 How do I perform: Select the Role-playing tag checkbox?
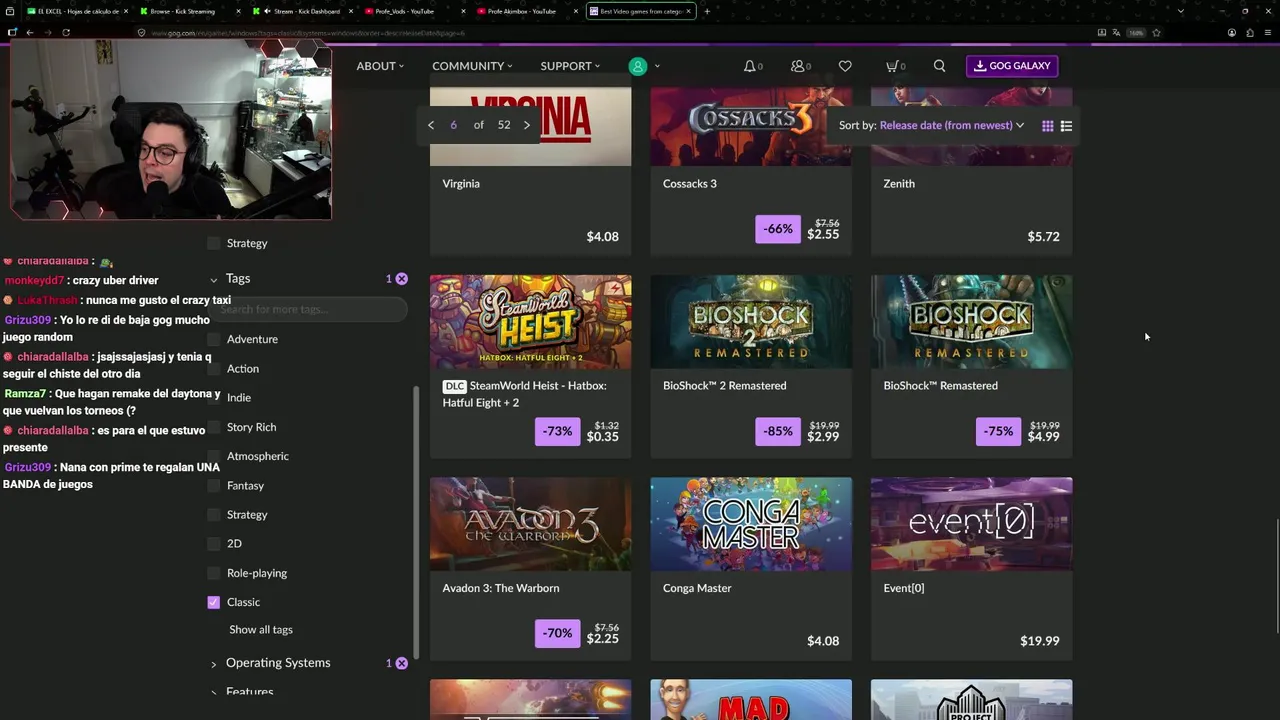tap(213, 573)
